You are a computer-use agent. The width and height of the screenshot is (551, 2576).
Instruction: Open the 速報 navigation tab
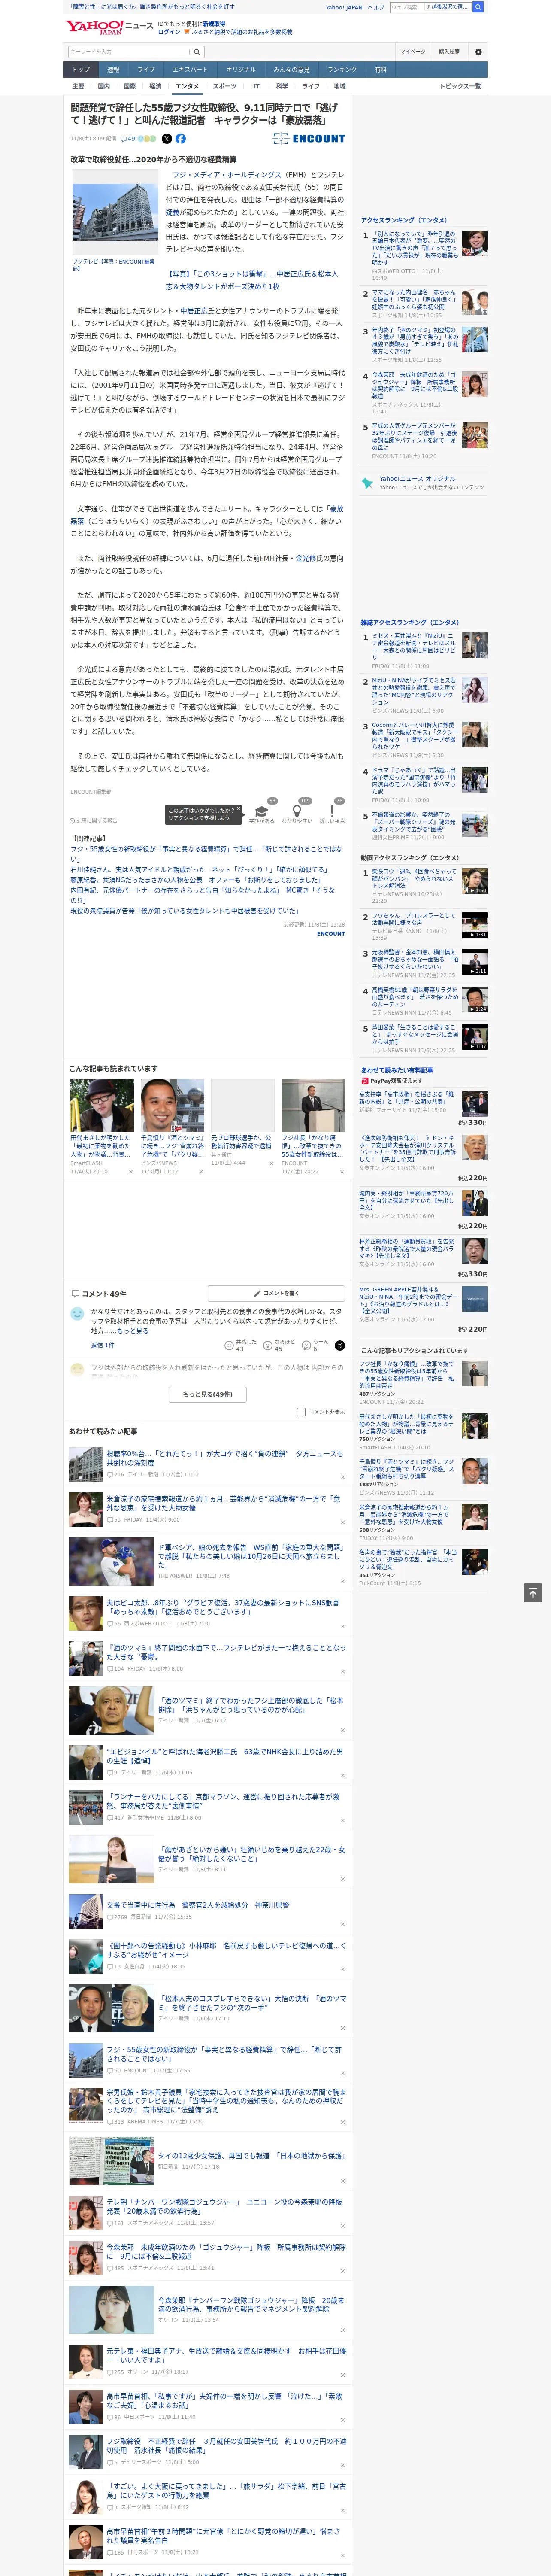coord(113,70)
